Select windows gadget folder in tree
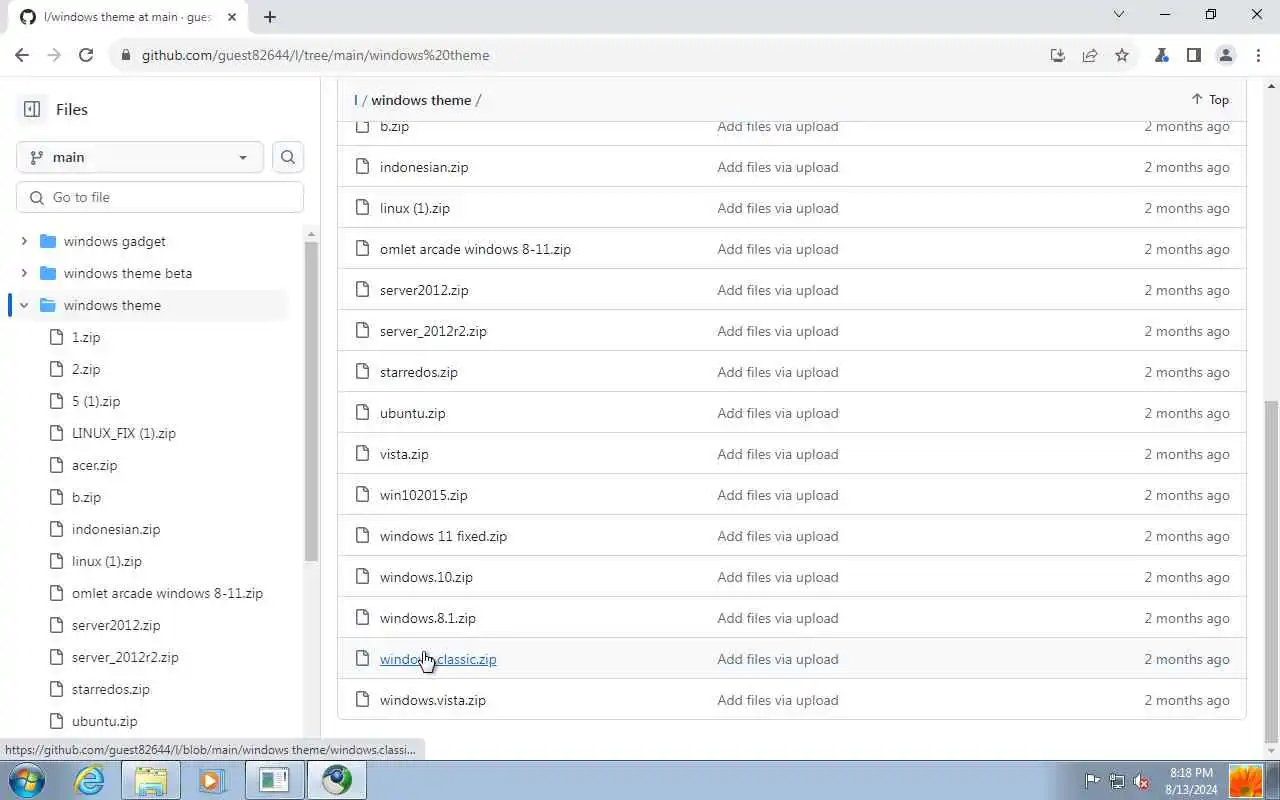 pyautogui.click(x=115, y=241)
